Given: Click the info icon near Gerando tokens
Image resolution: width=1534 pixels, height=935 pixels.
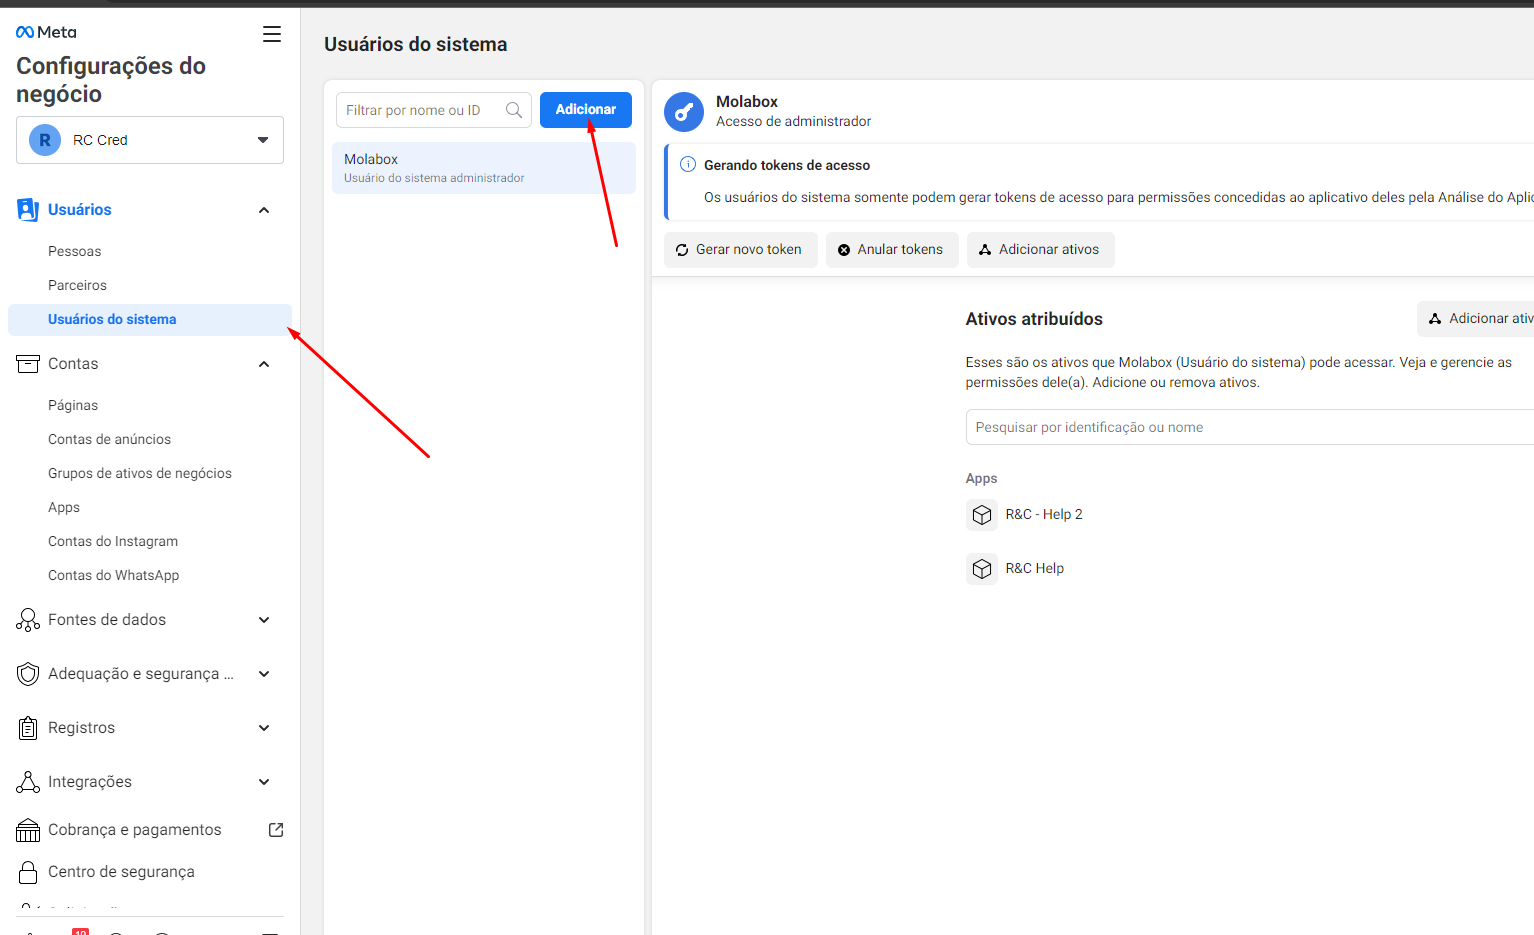Looking at the screenshot, I should [688, 164].
